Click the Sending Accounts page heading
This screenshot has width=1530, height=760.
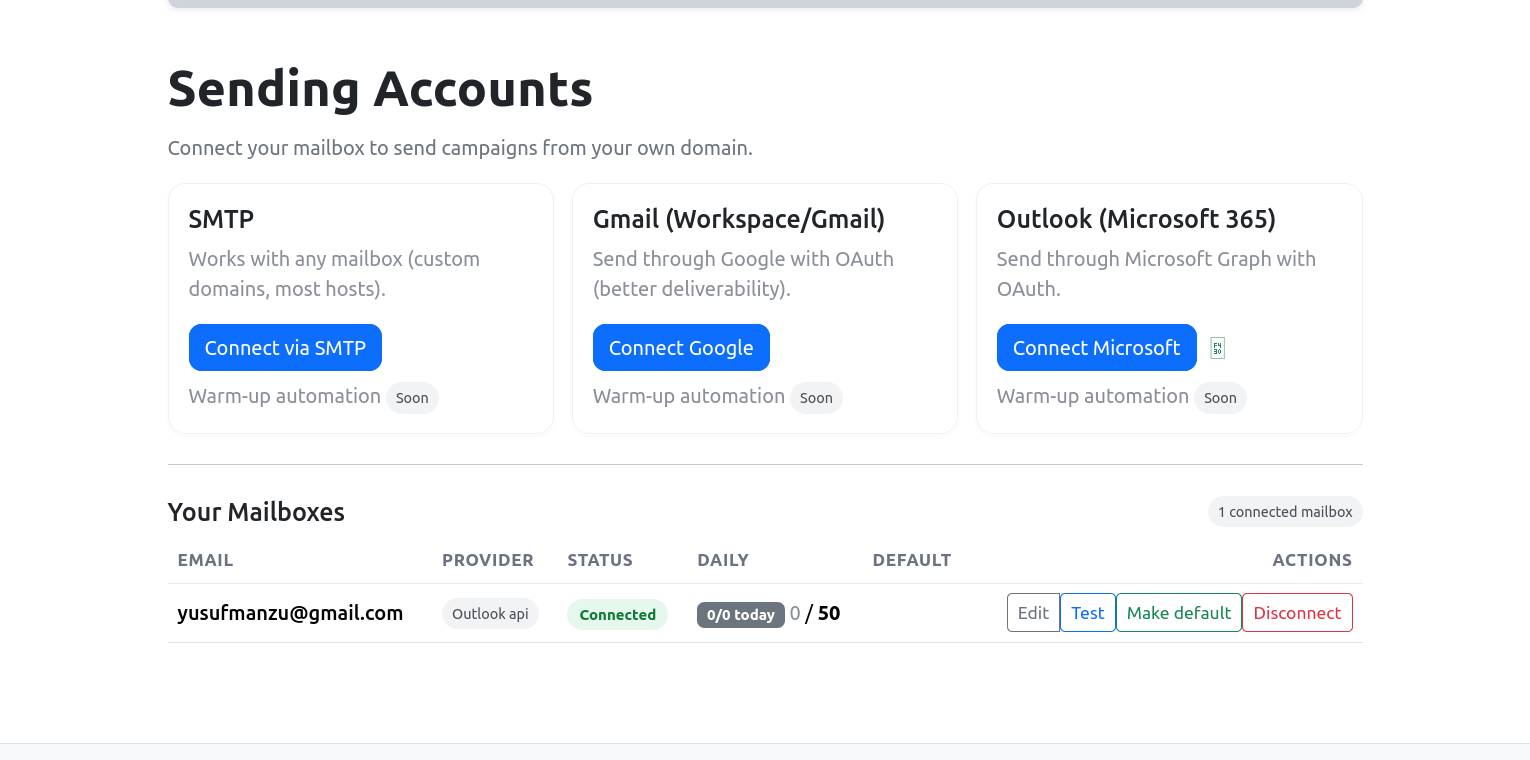point(380,89)
